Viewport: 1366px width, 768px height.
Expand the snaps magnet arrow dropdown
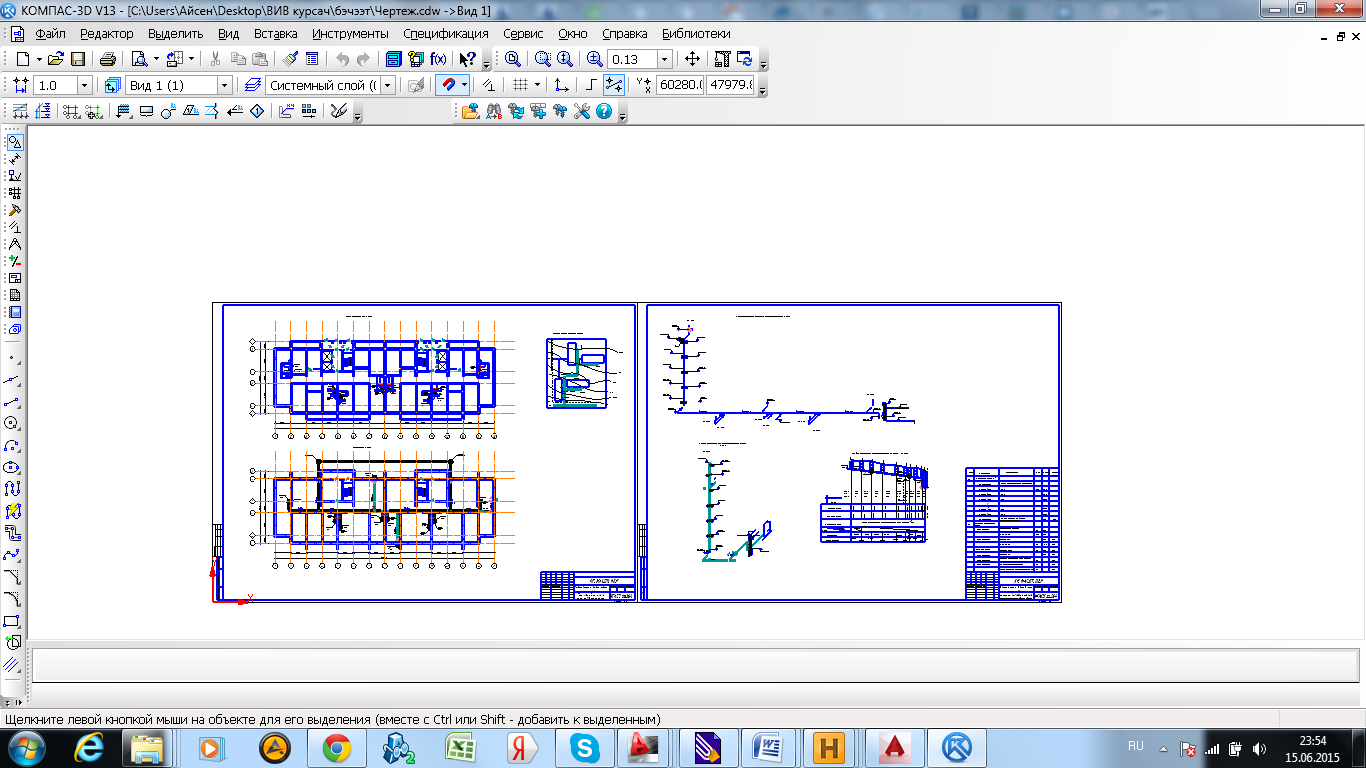pyautogui.click(x=464, y=85)
